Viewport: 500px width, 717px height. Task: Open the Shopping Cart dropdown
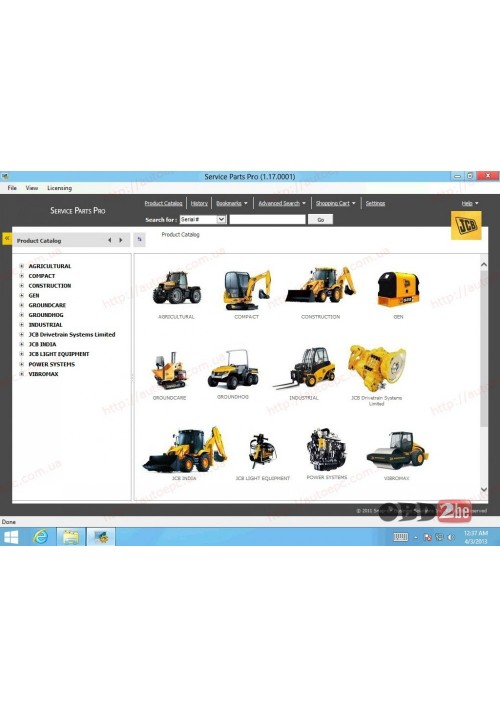[x=335, y=203]
